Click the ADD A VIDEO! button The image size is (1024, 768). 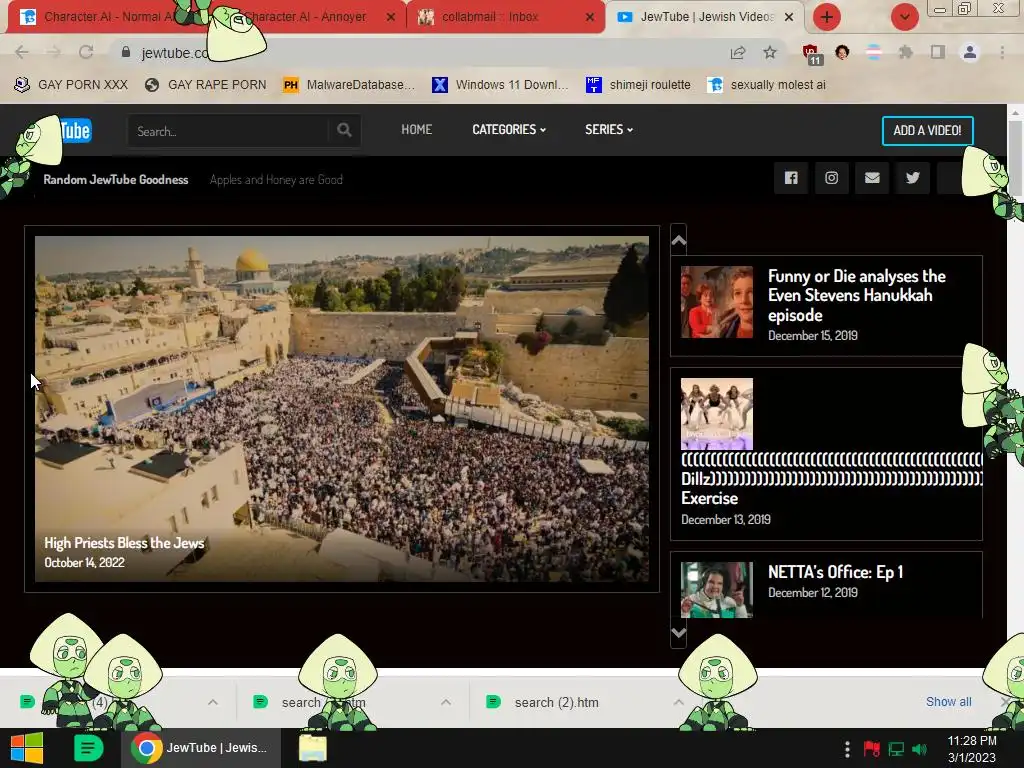pyautogui.click(x=927, y=131)
